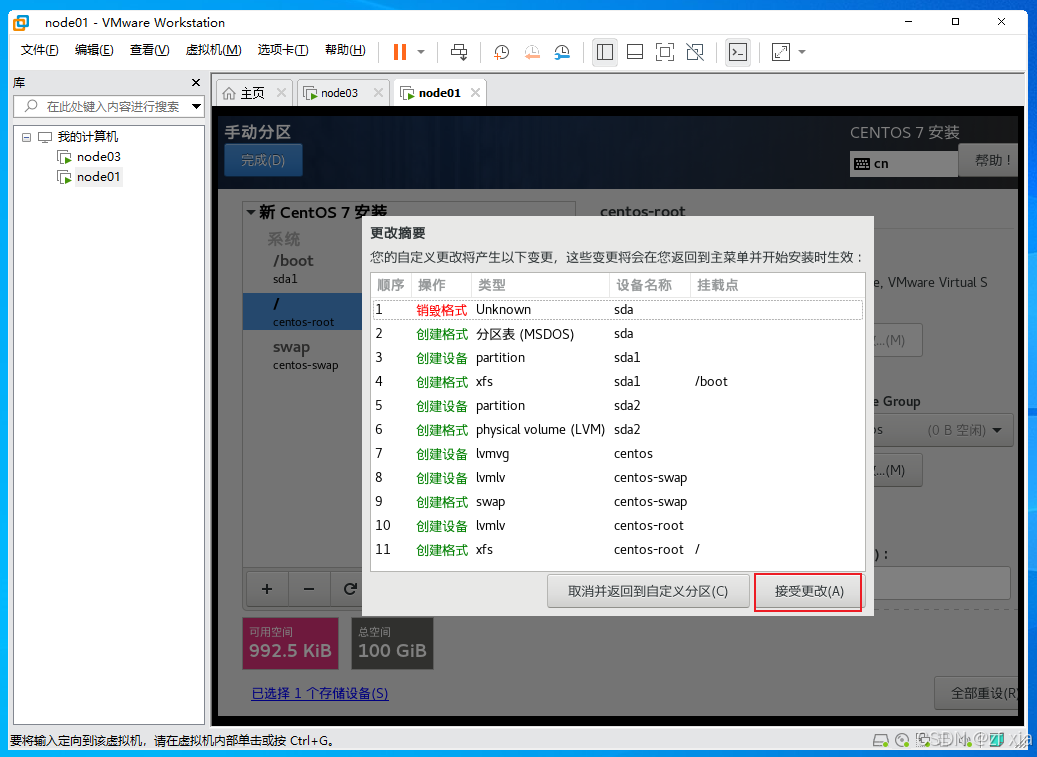Collapse the 新 CentOS 7 安装 section
1037x757 pixels.
coord(251,212)
